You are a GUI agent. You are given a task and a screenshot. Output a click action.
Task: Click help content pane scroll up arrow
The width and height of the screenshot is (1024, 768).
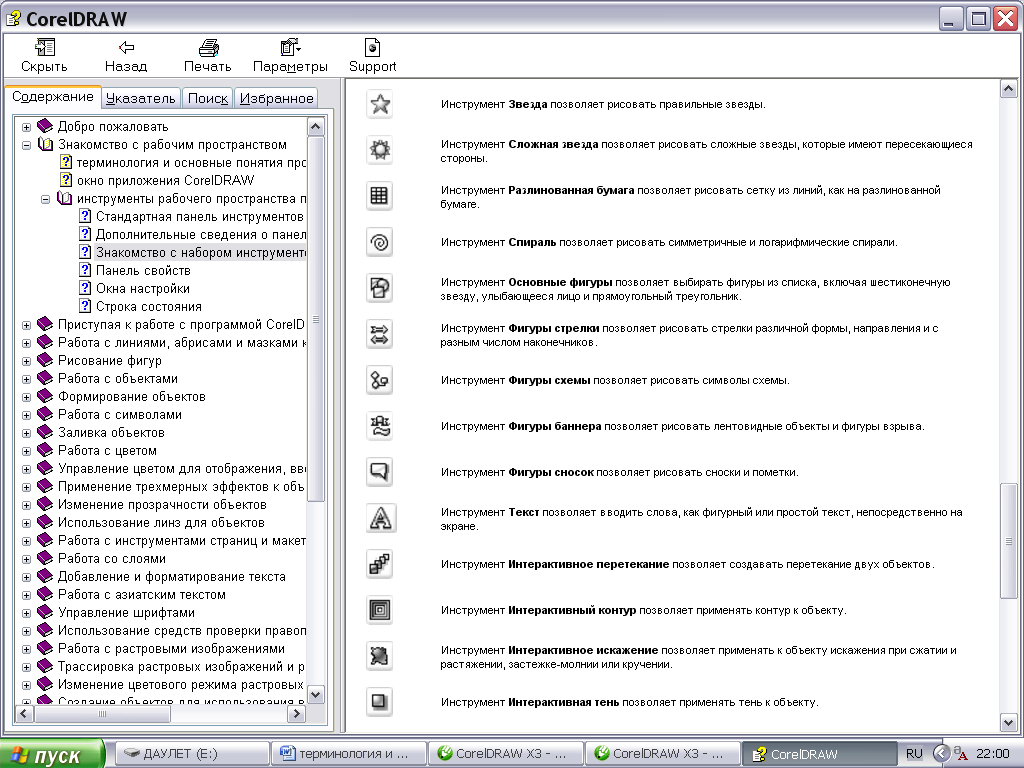click(1008, 89)
